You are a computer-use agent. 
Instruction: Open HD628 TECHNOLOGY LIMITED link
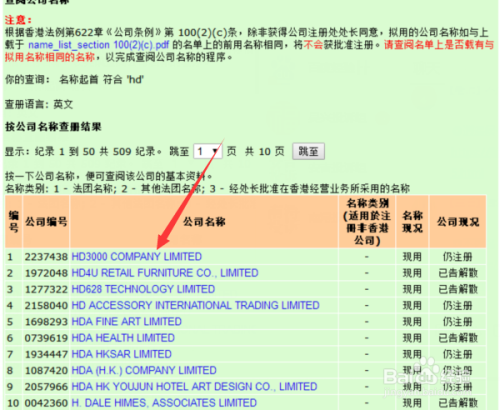coord(143,289)
